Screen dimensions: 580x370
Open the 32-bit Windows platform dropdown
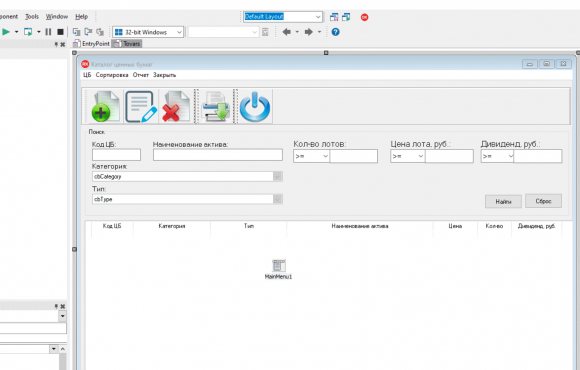point(148,32)
